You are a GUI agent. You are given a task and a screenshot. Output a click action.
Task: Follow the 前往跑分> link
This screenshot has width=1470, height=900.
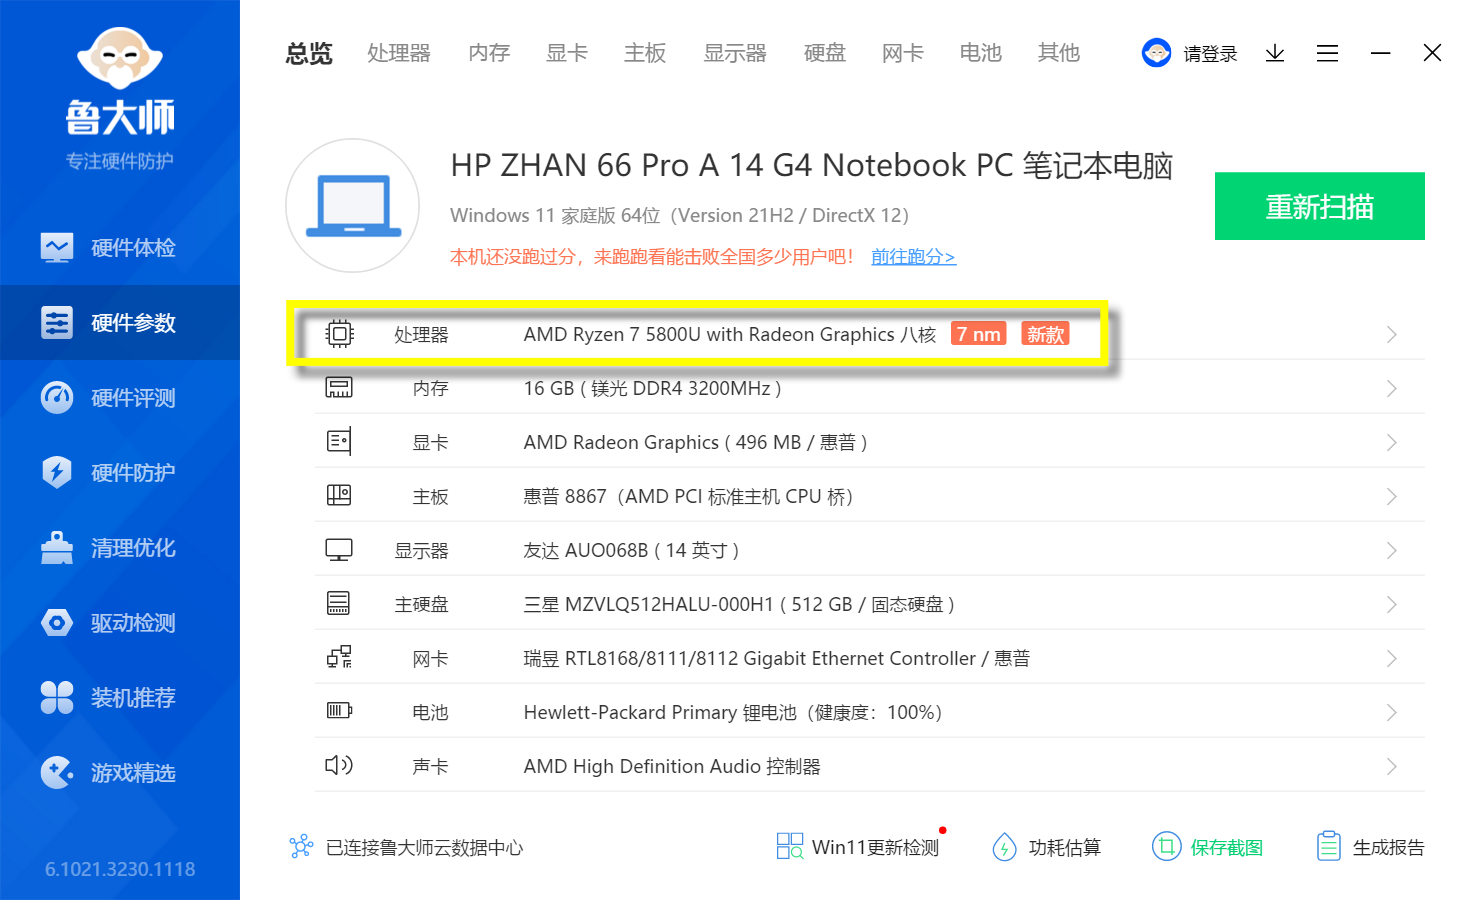[x=913, y=257]
